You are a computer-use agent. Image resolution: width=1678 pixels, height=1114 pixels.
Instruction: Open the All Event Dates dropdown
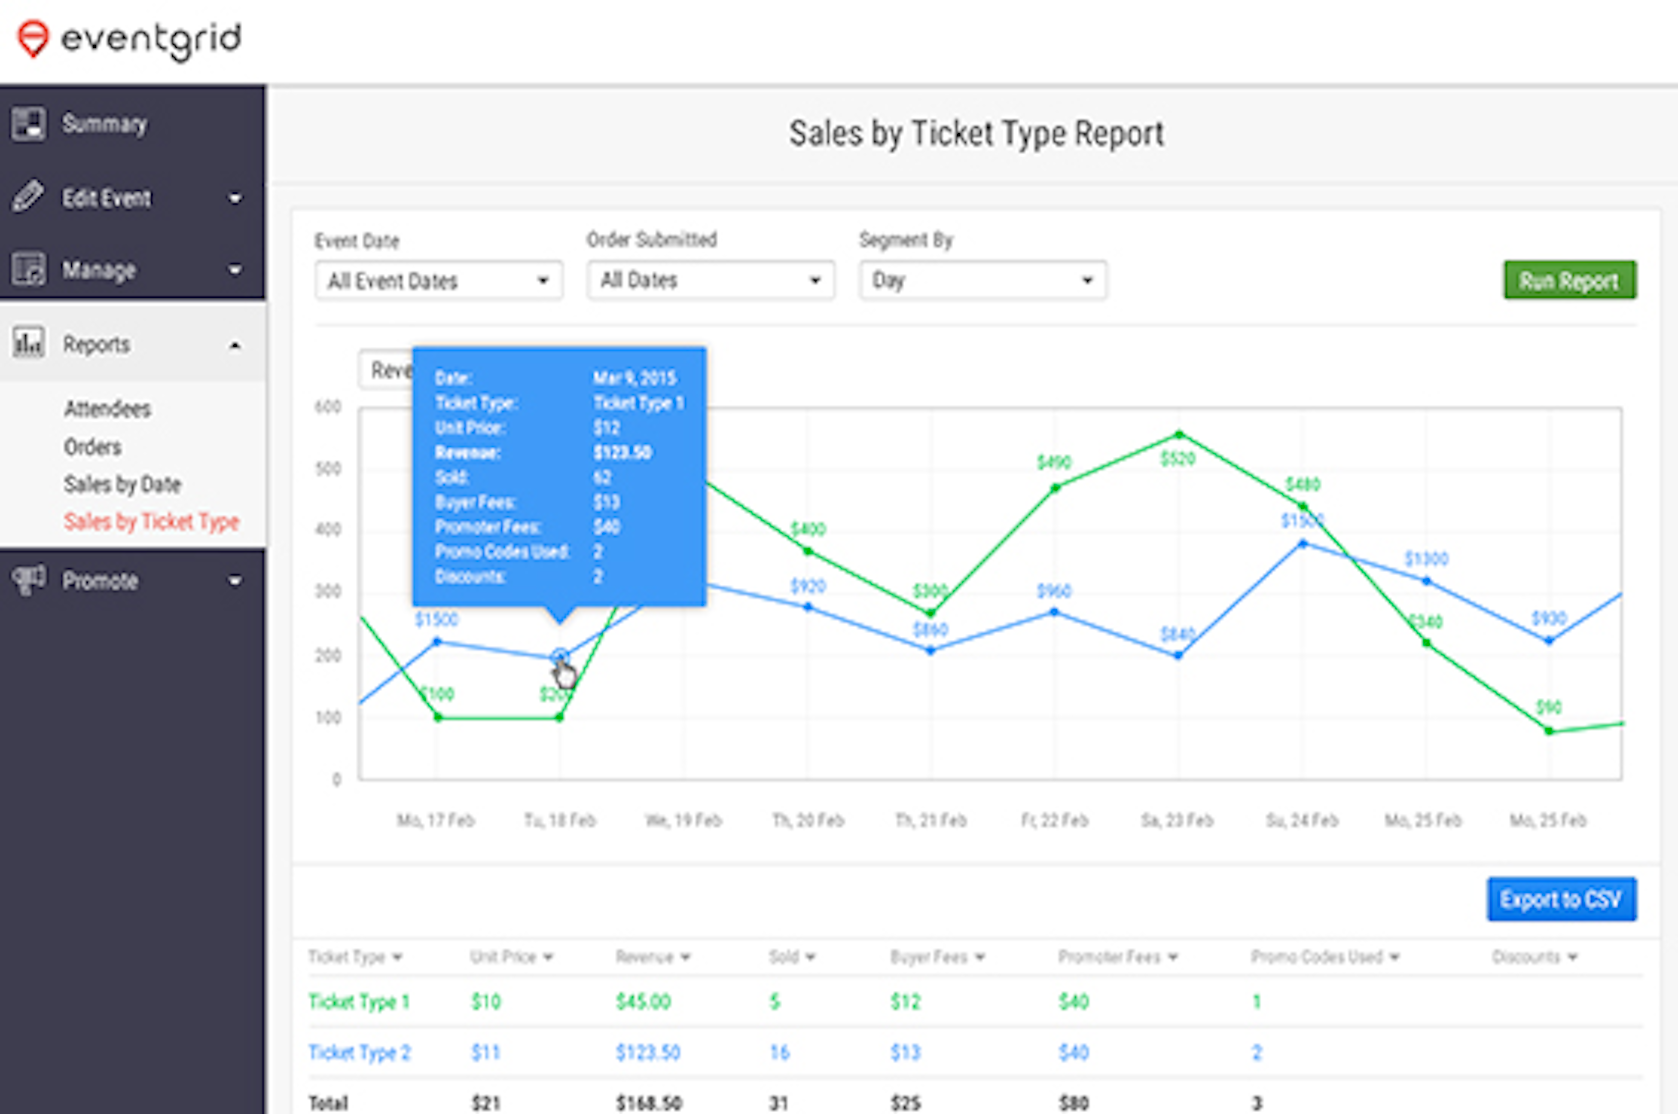(437, 280)
